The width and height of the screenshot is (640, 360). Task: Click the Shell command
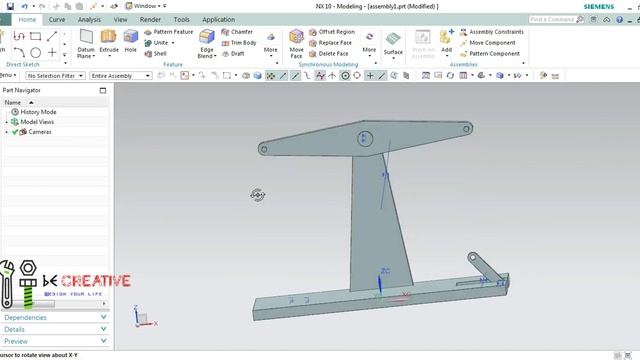tap(155, 53)
